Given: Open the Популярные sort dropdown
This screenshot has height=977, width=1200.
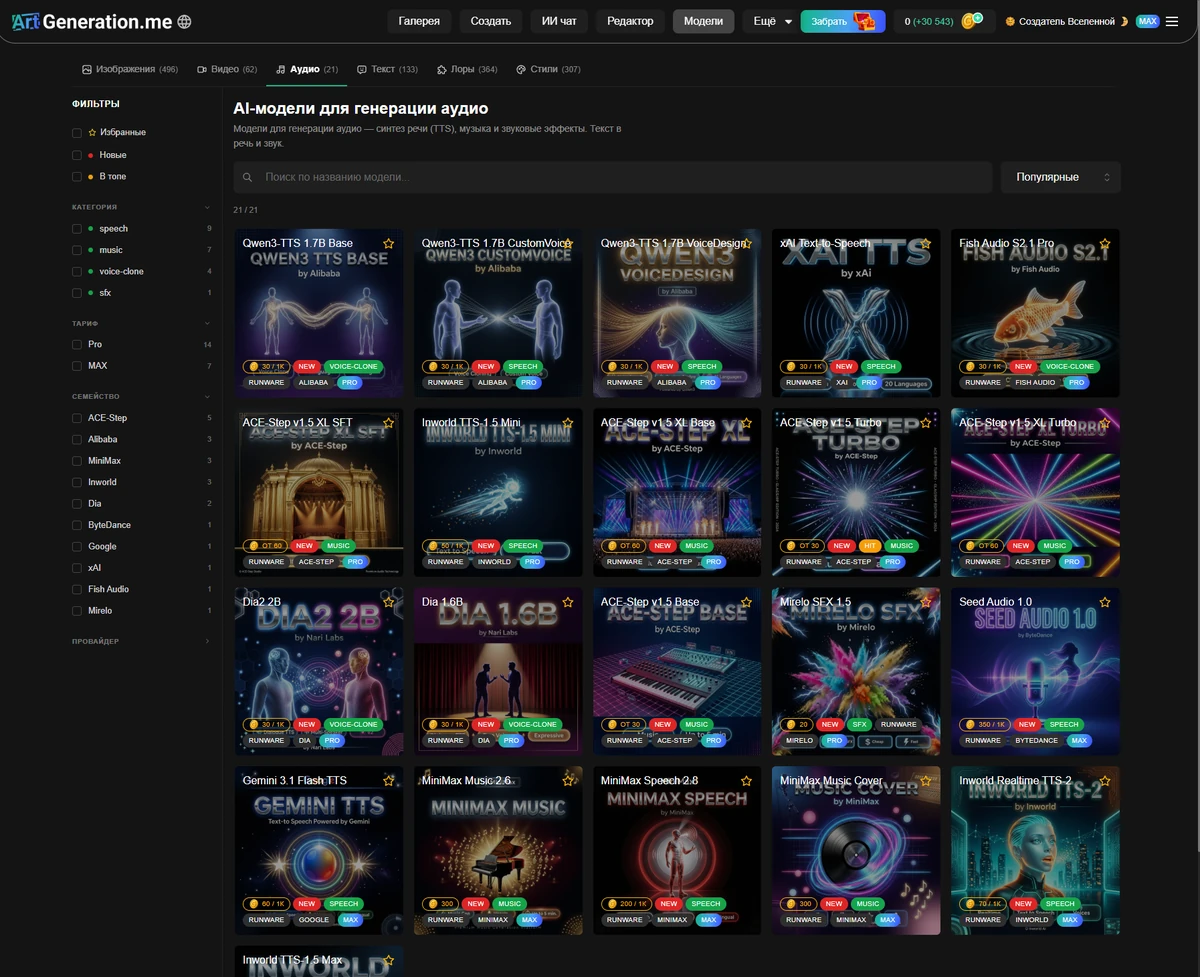Looking at the screenshot, I should click(1061, 177).
